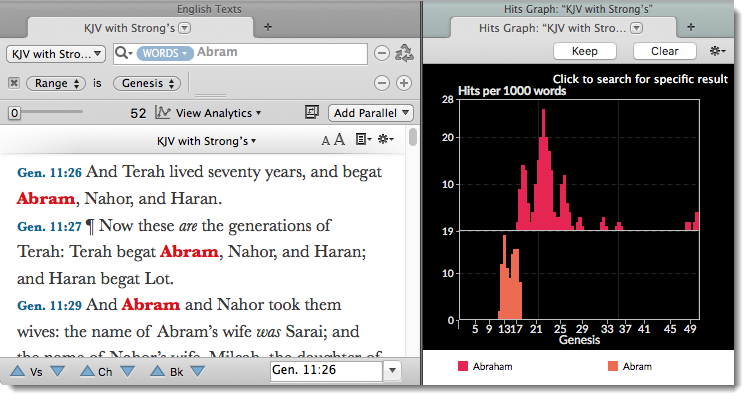749x400 pixels.
Task: Remove the Range criterion with minus button
Action: click(382, 84)
